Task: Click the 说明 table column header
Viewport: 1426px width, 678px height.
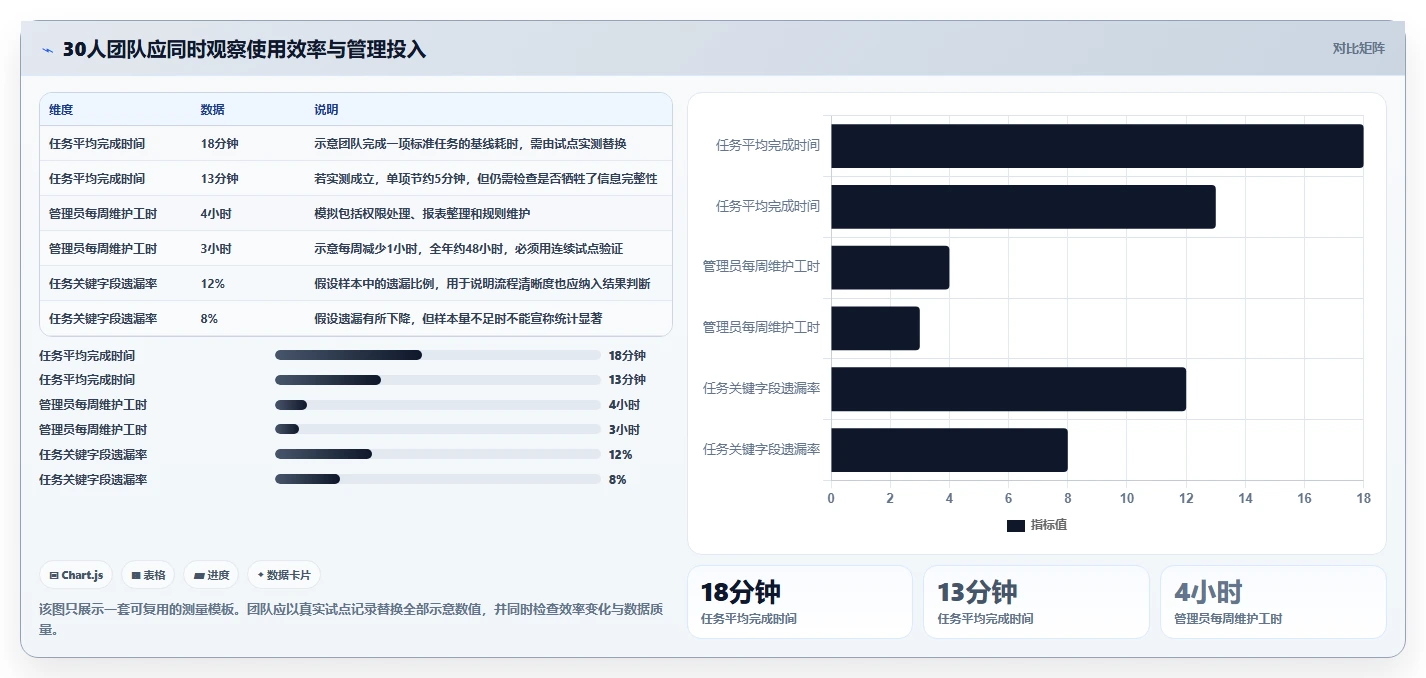Action: pyautogui.click(x=326, y=110)
